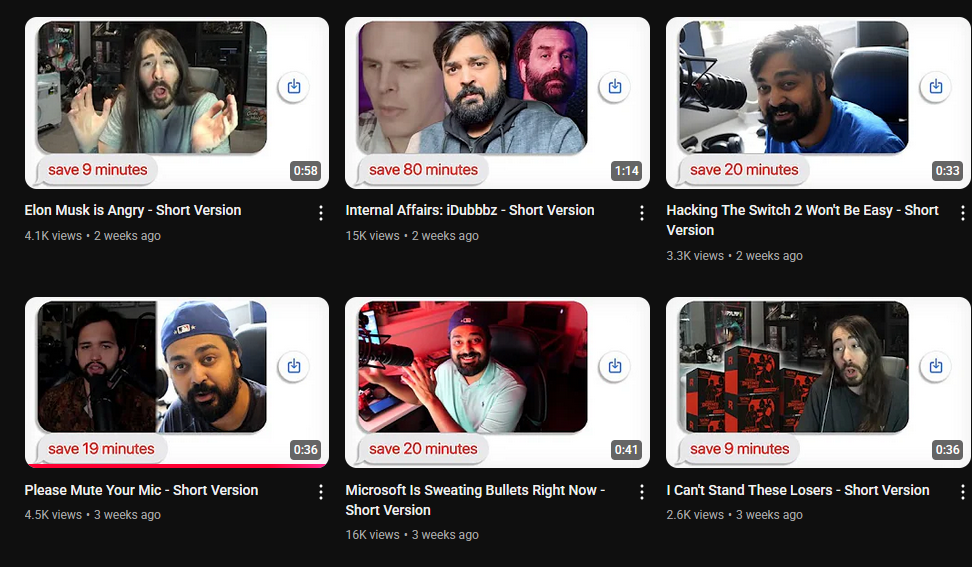Open three-dot menu for Hacking The Switch 2 video
Screen dimensions: 972x567
963,213
